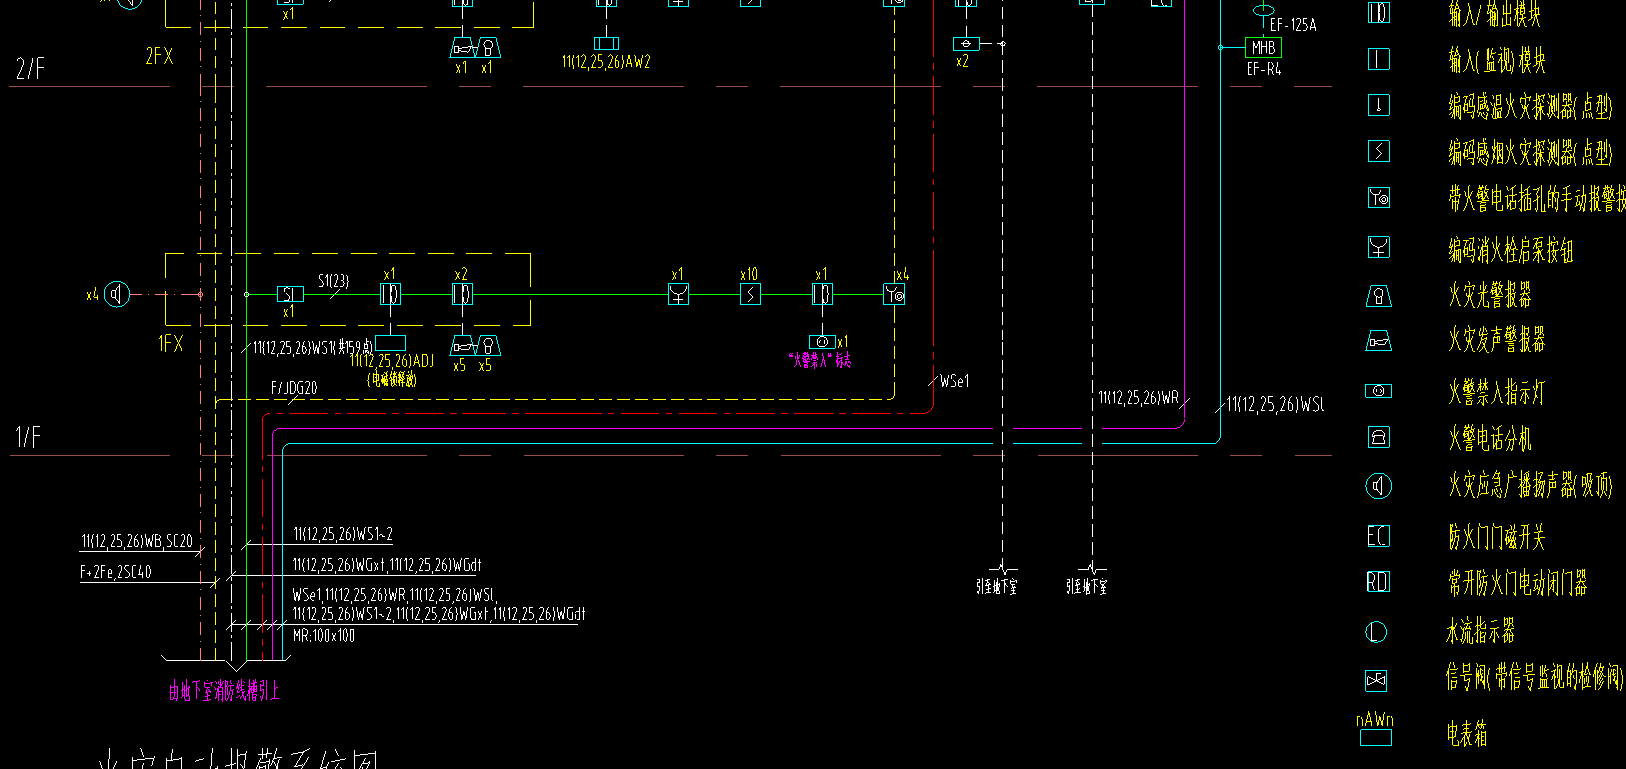Select the 11(12,25,26)WR annotation on the right
Screen dimensions: 1626x769
pos(1138,398)
